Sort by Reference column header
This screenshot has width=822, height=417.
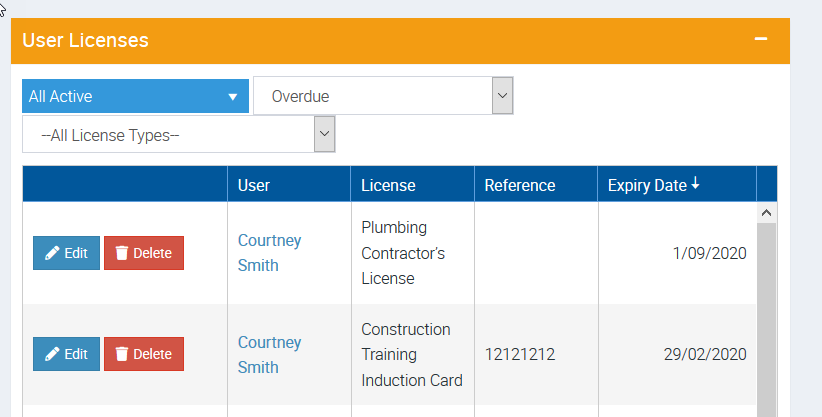[520, 185]
